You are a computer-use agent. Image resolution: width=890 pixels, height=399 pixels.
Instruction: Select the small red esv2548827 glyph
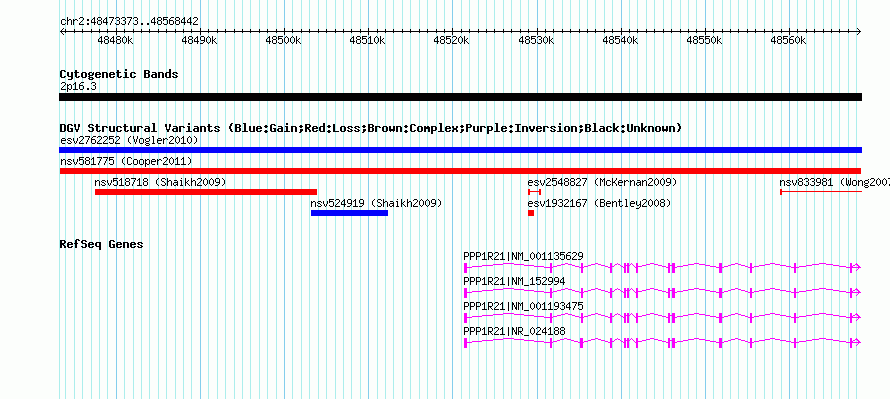[534, 192]
